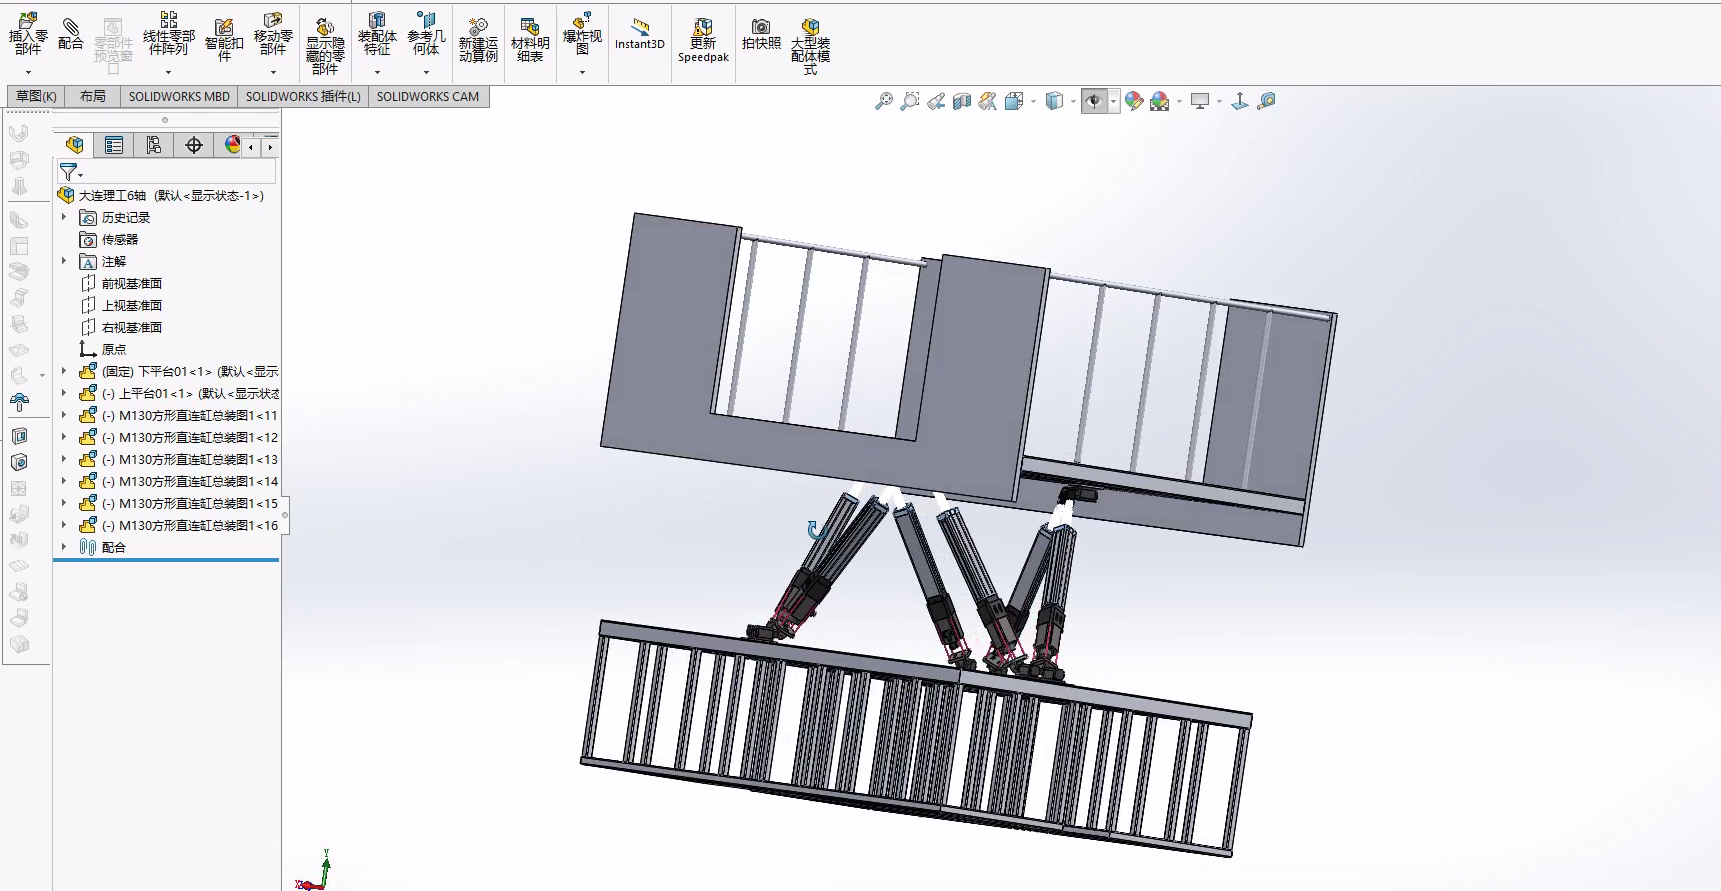The image size is (1721, 891).
Task: Activate the Section View icon
Action: [x=962, y=101]
